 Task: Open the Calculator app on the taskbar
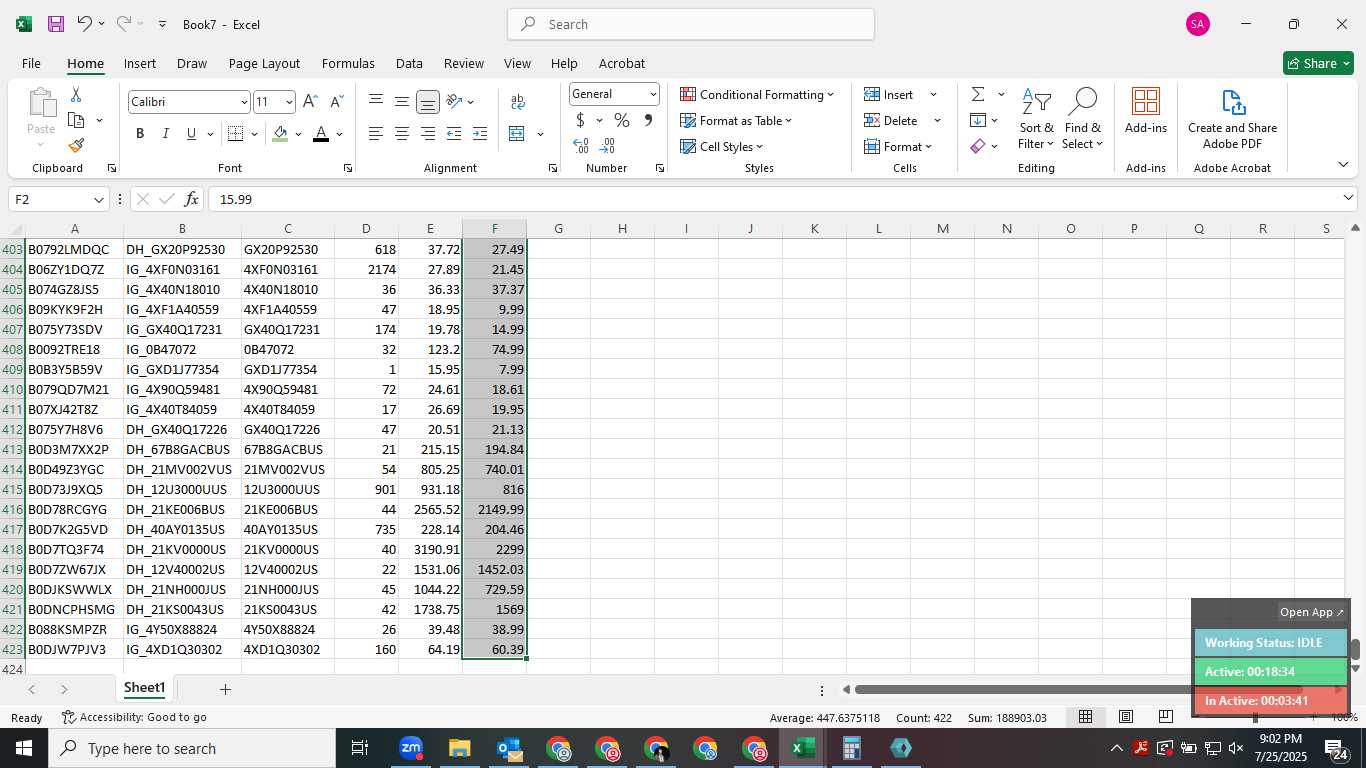click(x=852, y=748)
